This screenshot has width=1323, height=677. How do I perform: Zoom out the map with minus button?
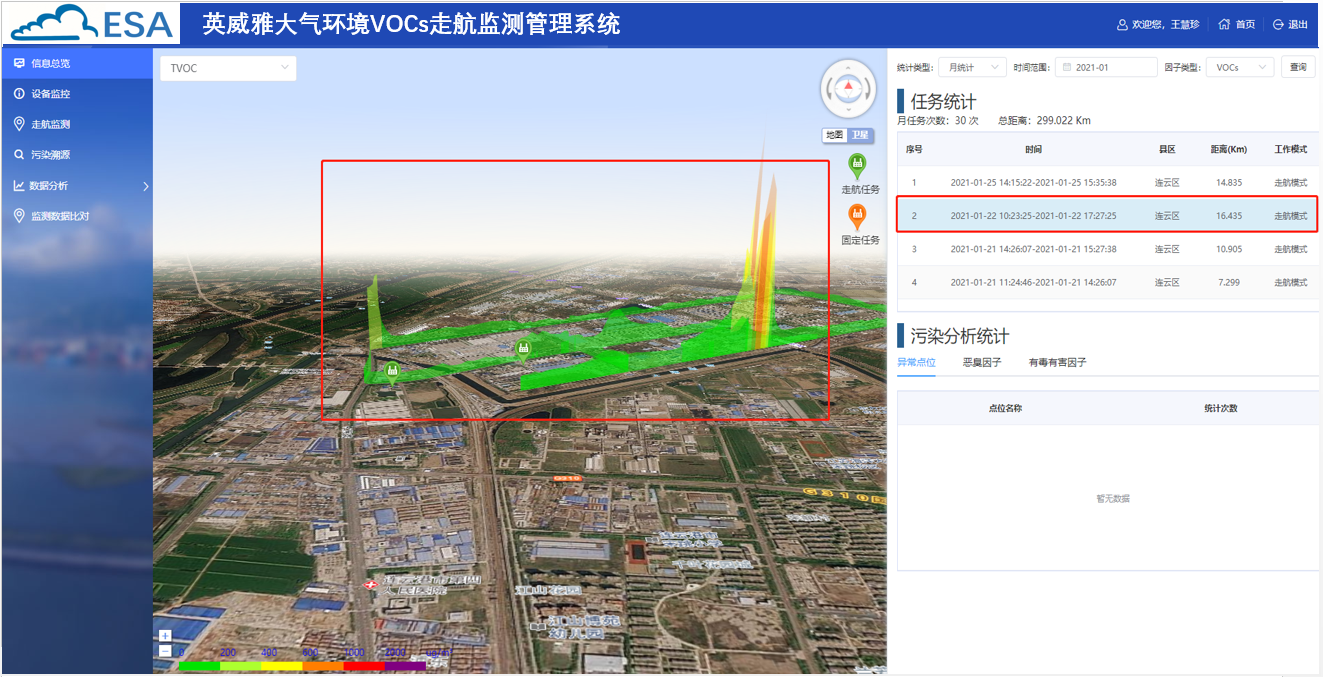(165, 651)
